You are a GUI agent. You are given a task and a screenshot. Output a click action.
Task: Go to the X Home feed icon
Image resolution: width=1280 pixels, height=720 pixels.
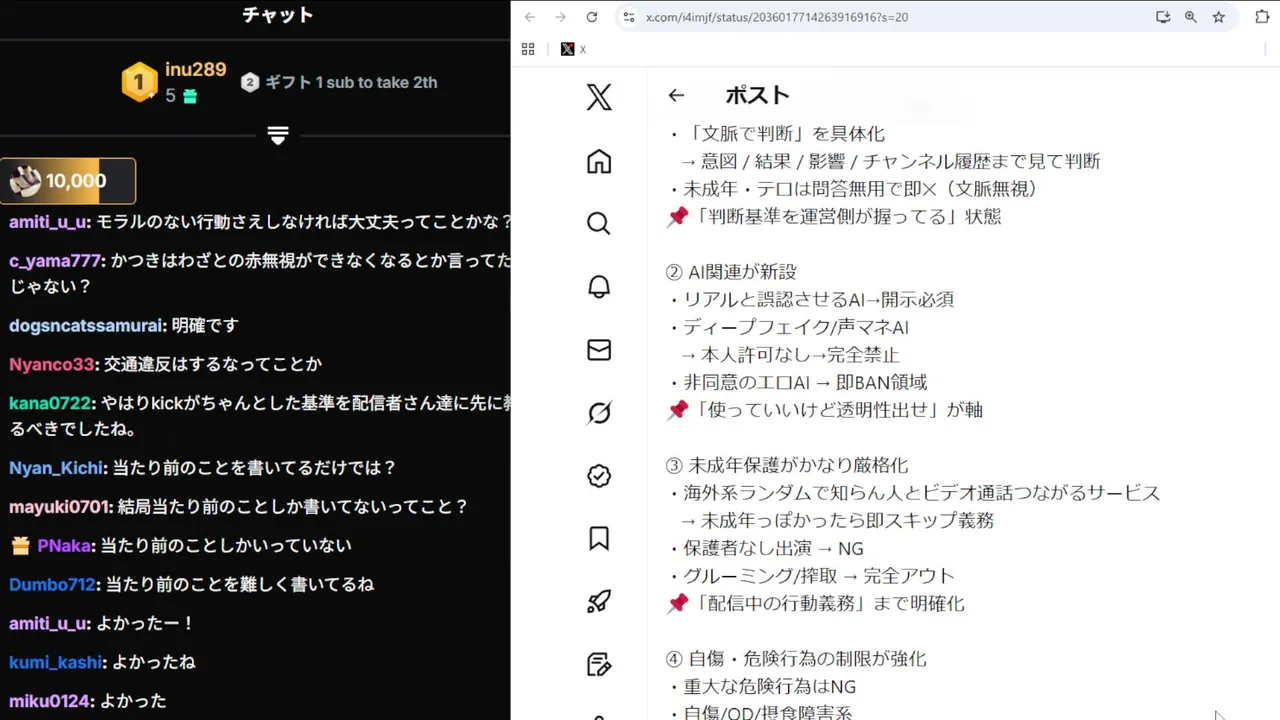[599, 161]
